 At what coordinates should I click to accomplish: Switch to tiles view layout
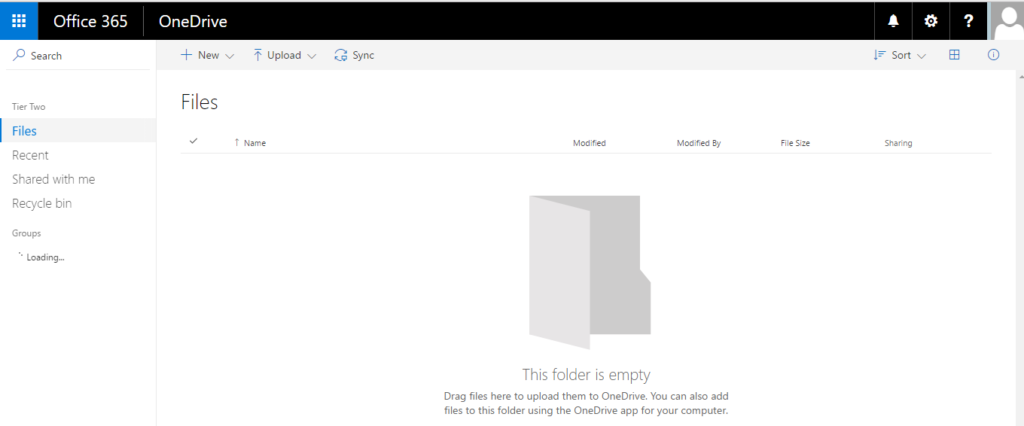[954, 56]
